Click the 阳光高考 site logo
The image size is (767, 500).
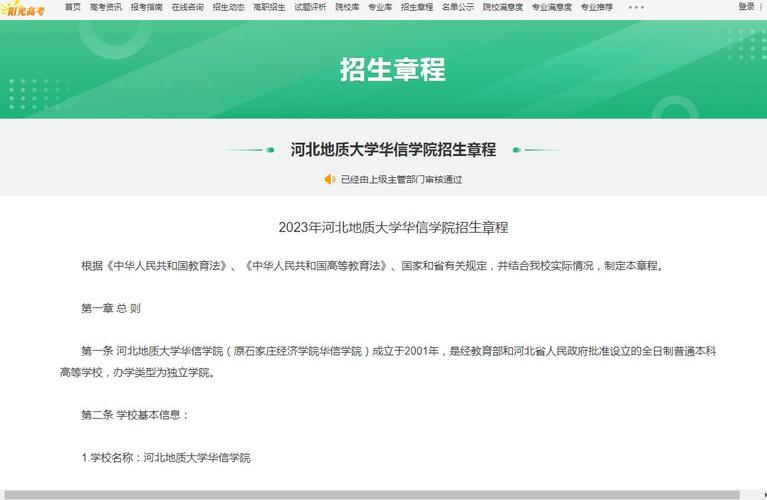coord(23,9)
